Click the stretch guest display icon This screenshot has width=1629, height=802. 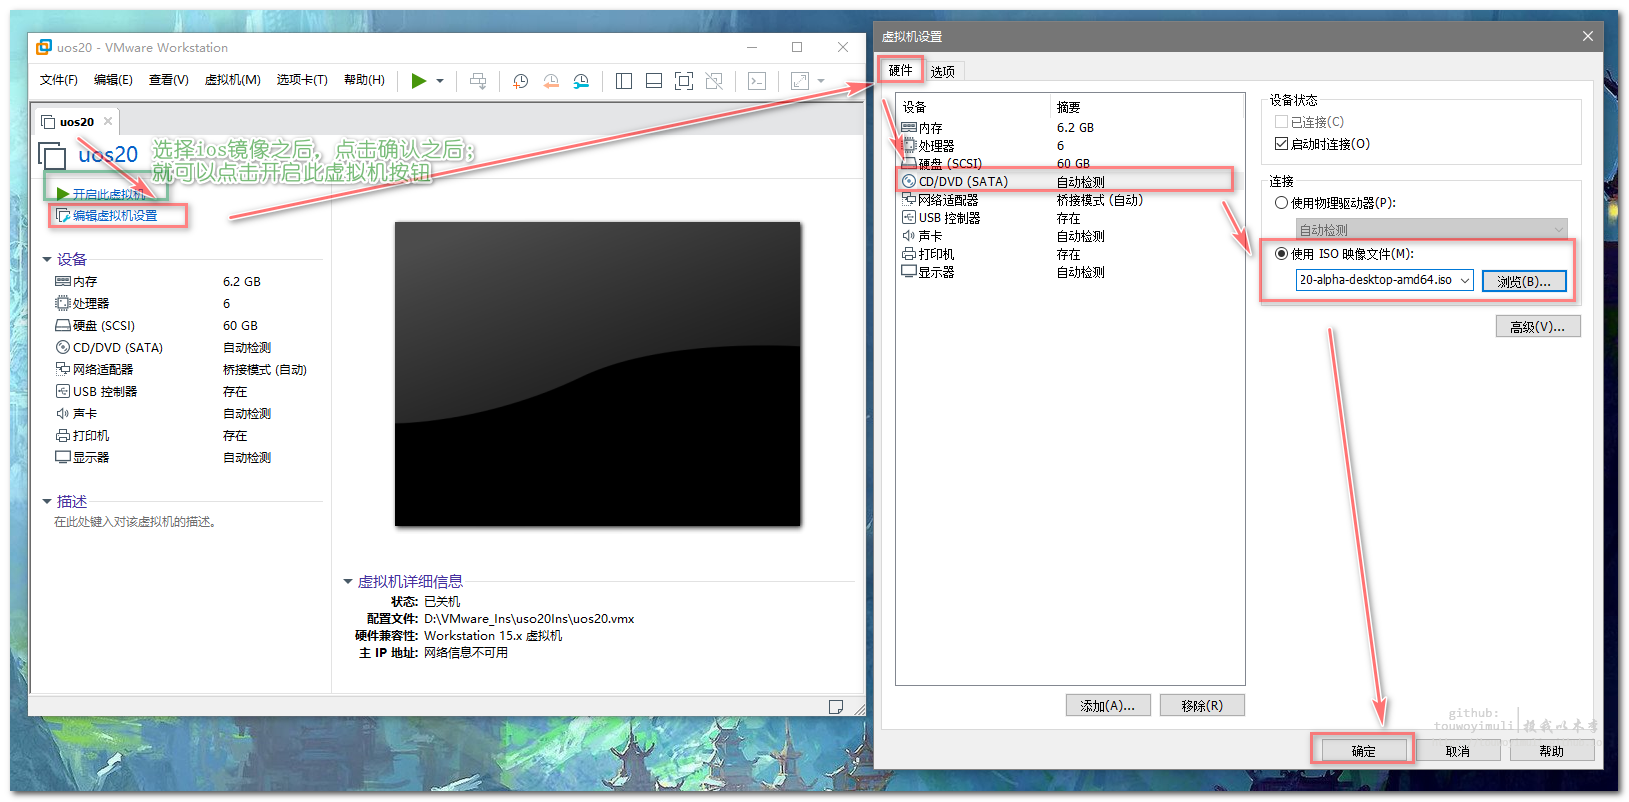pyautogui.click(x=800, y=81)
